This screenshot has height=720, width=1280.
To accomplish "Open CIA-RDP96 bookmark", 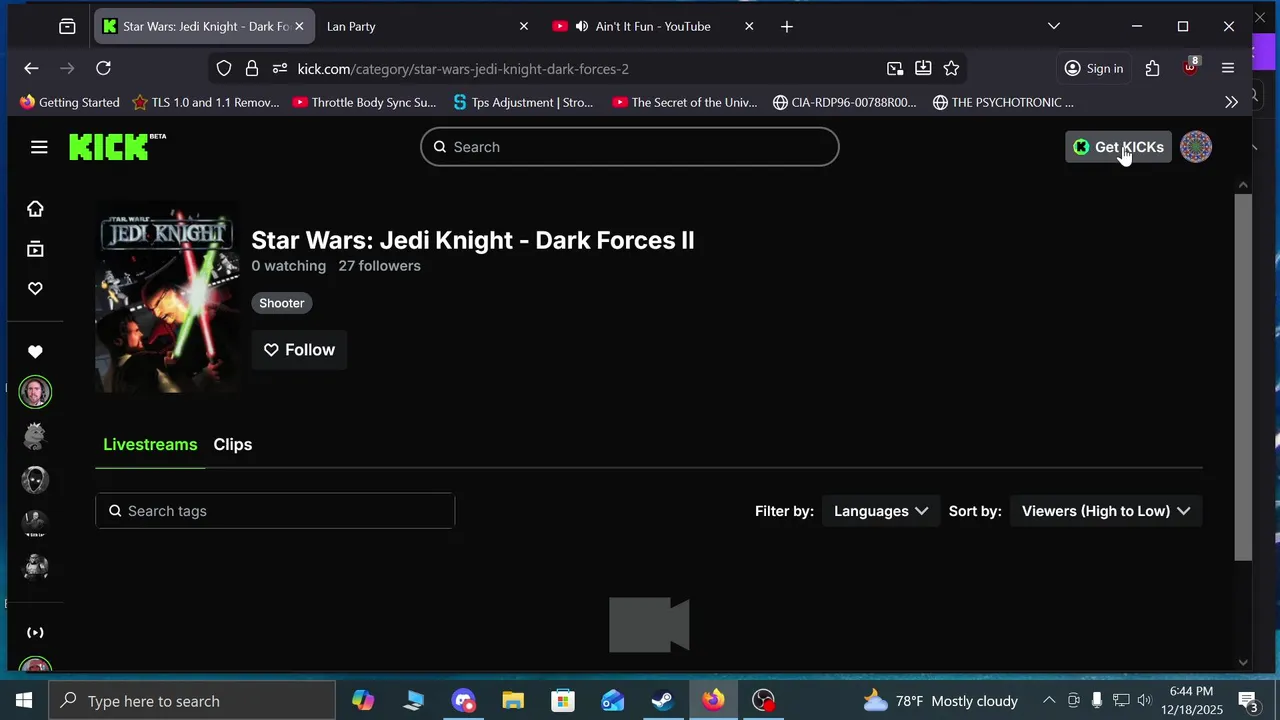I will pos(845,102).
